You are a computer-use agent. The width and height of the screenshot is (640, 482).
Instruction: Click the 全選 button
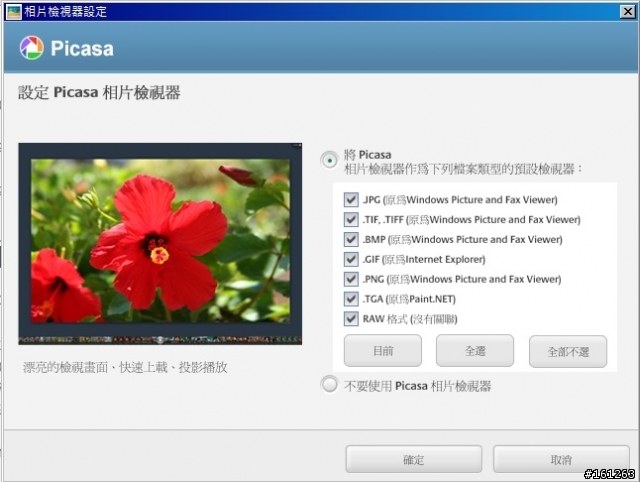[x=475, y=351]
